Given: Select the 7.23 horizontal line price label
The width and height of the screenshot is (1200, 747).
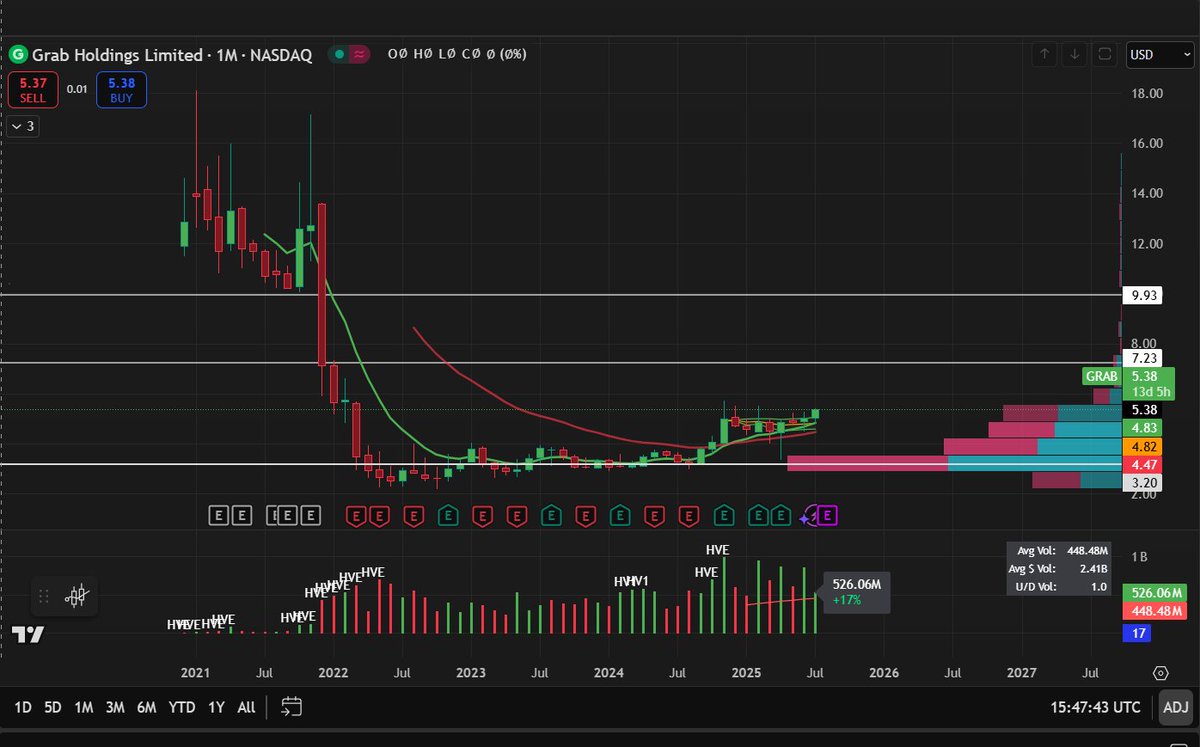Looking at the screenshot, I should click(x=1144, y=358).
